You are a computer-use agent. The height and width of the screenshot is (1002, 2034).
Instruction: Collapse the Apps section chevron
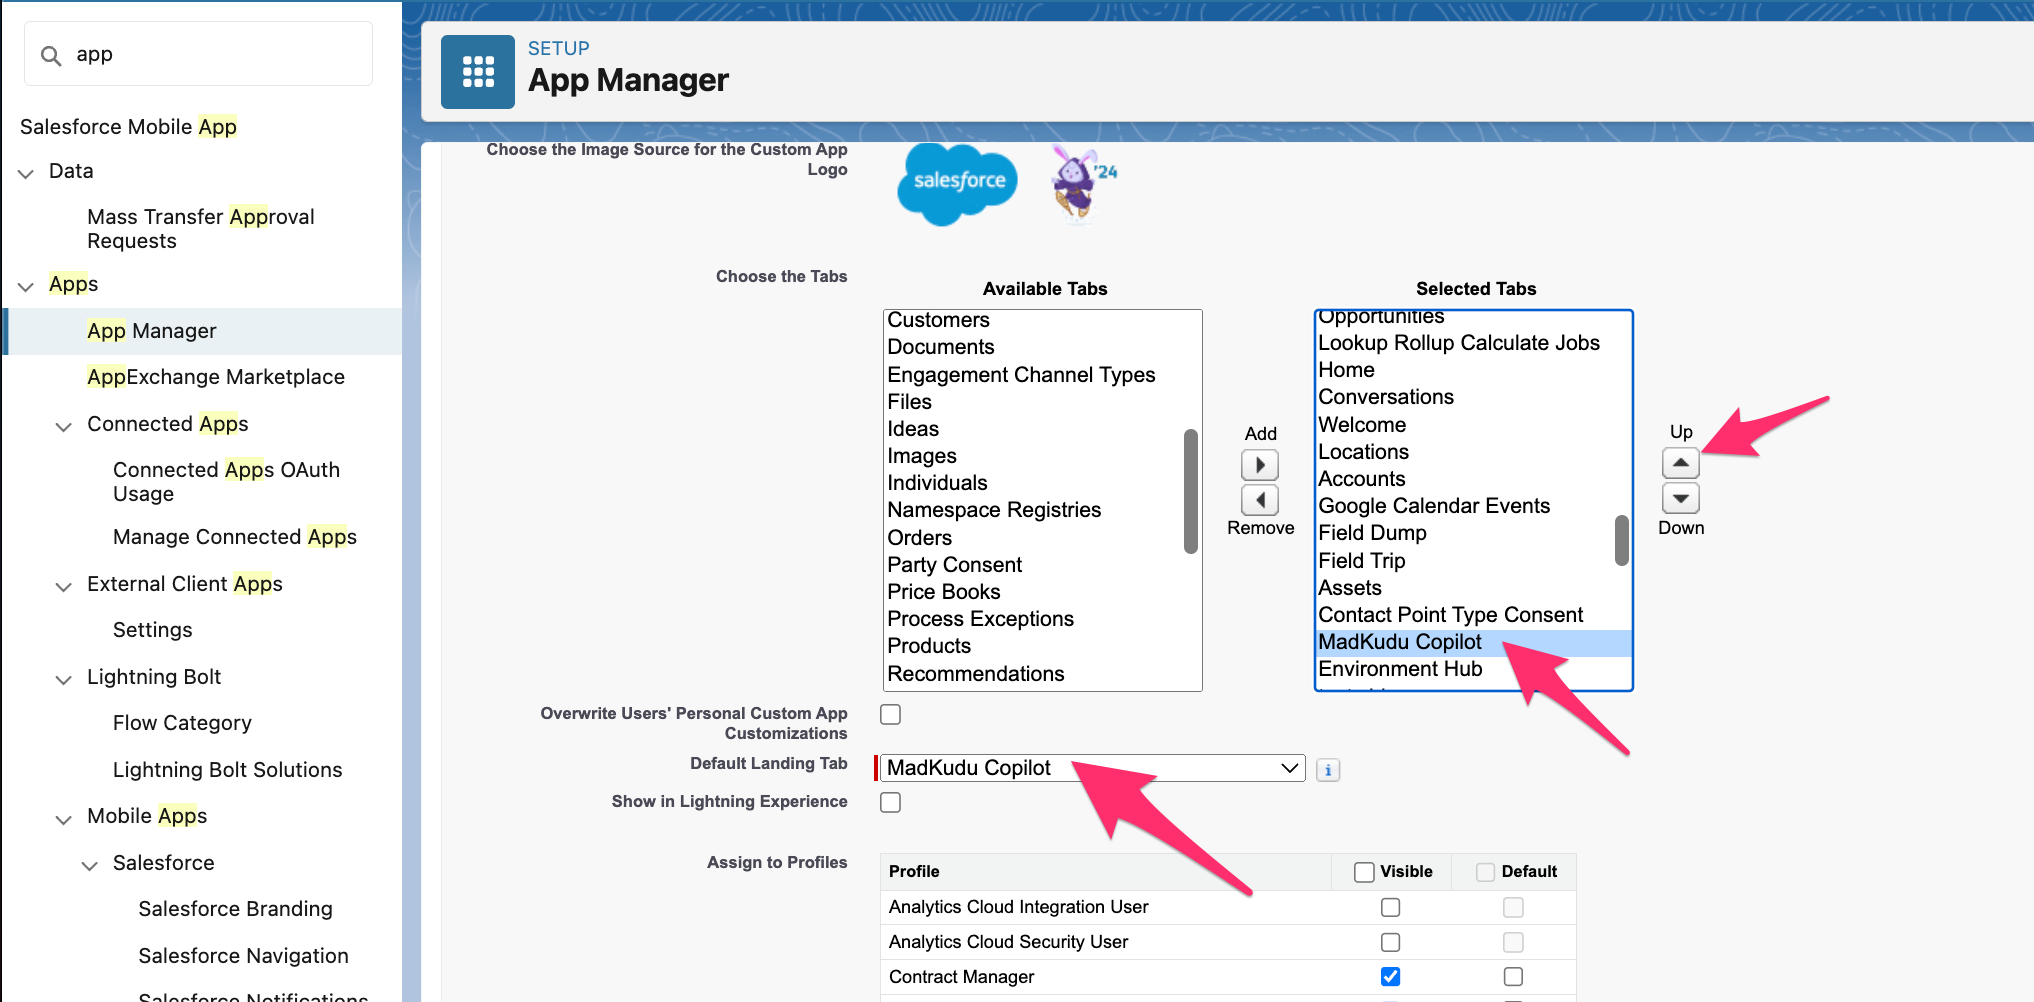point(26,286)
